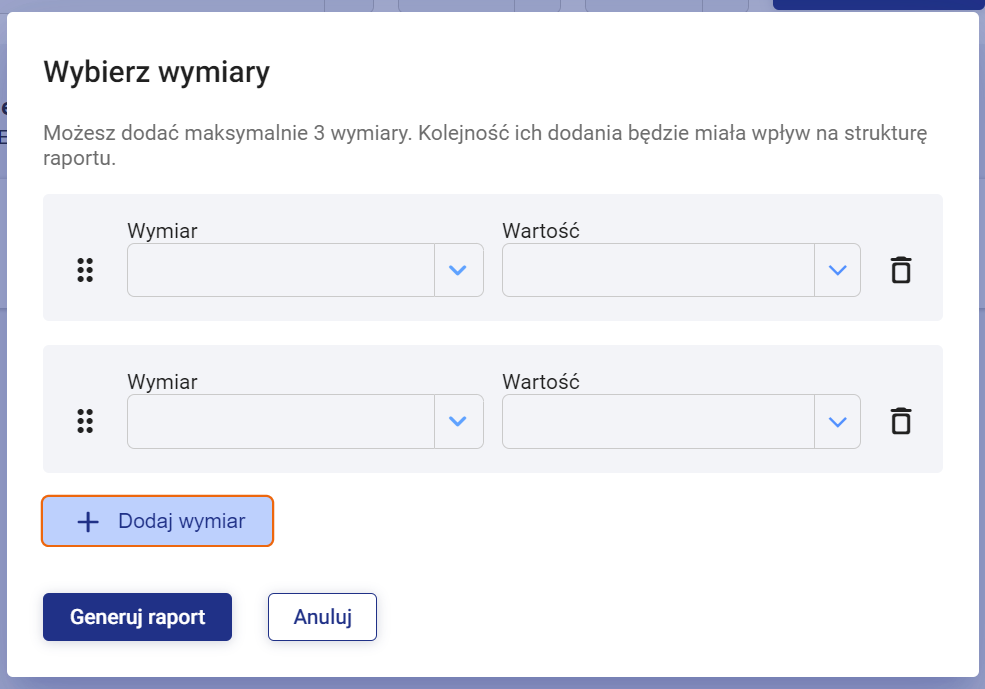Delete the second dimension row with the trash icon
Screen dimensions: 985x689
point(901,421)
